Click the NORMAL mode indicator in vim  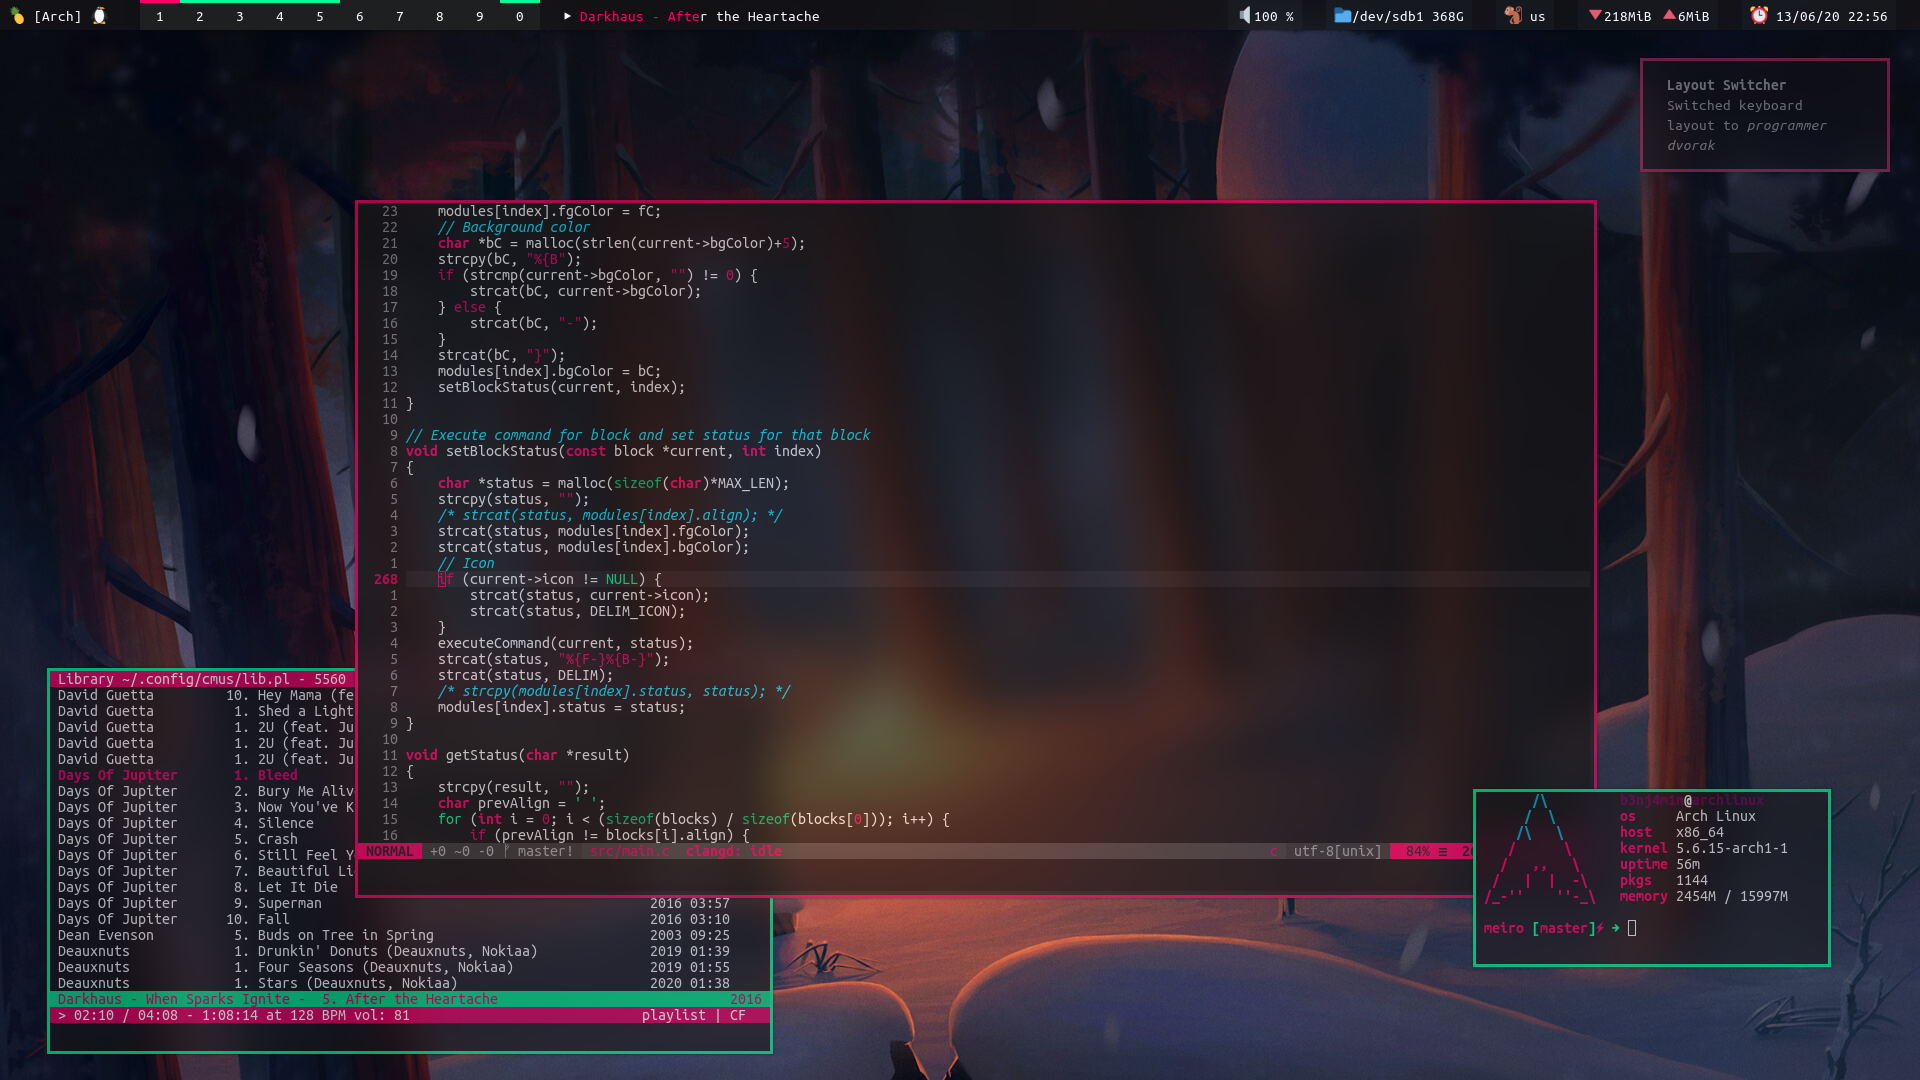389,851
